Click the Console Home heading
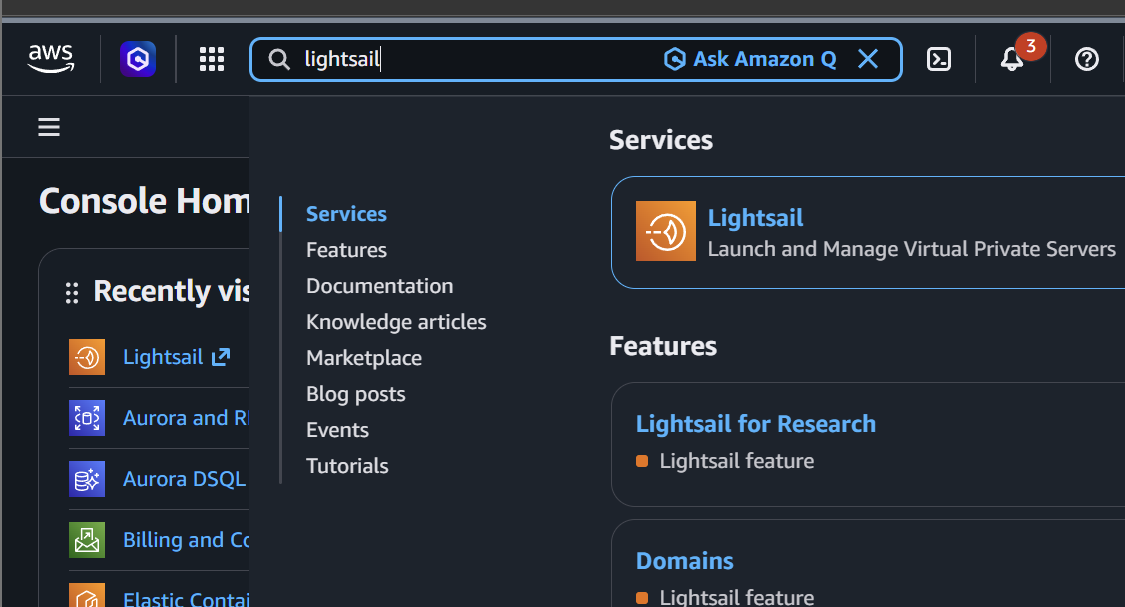 [x=143, y=200]
